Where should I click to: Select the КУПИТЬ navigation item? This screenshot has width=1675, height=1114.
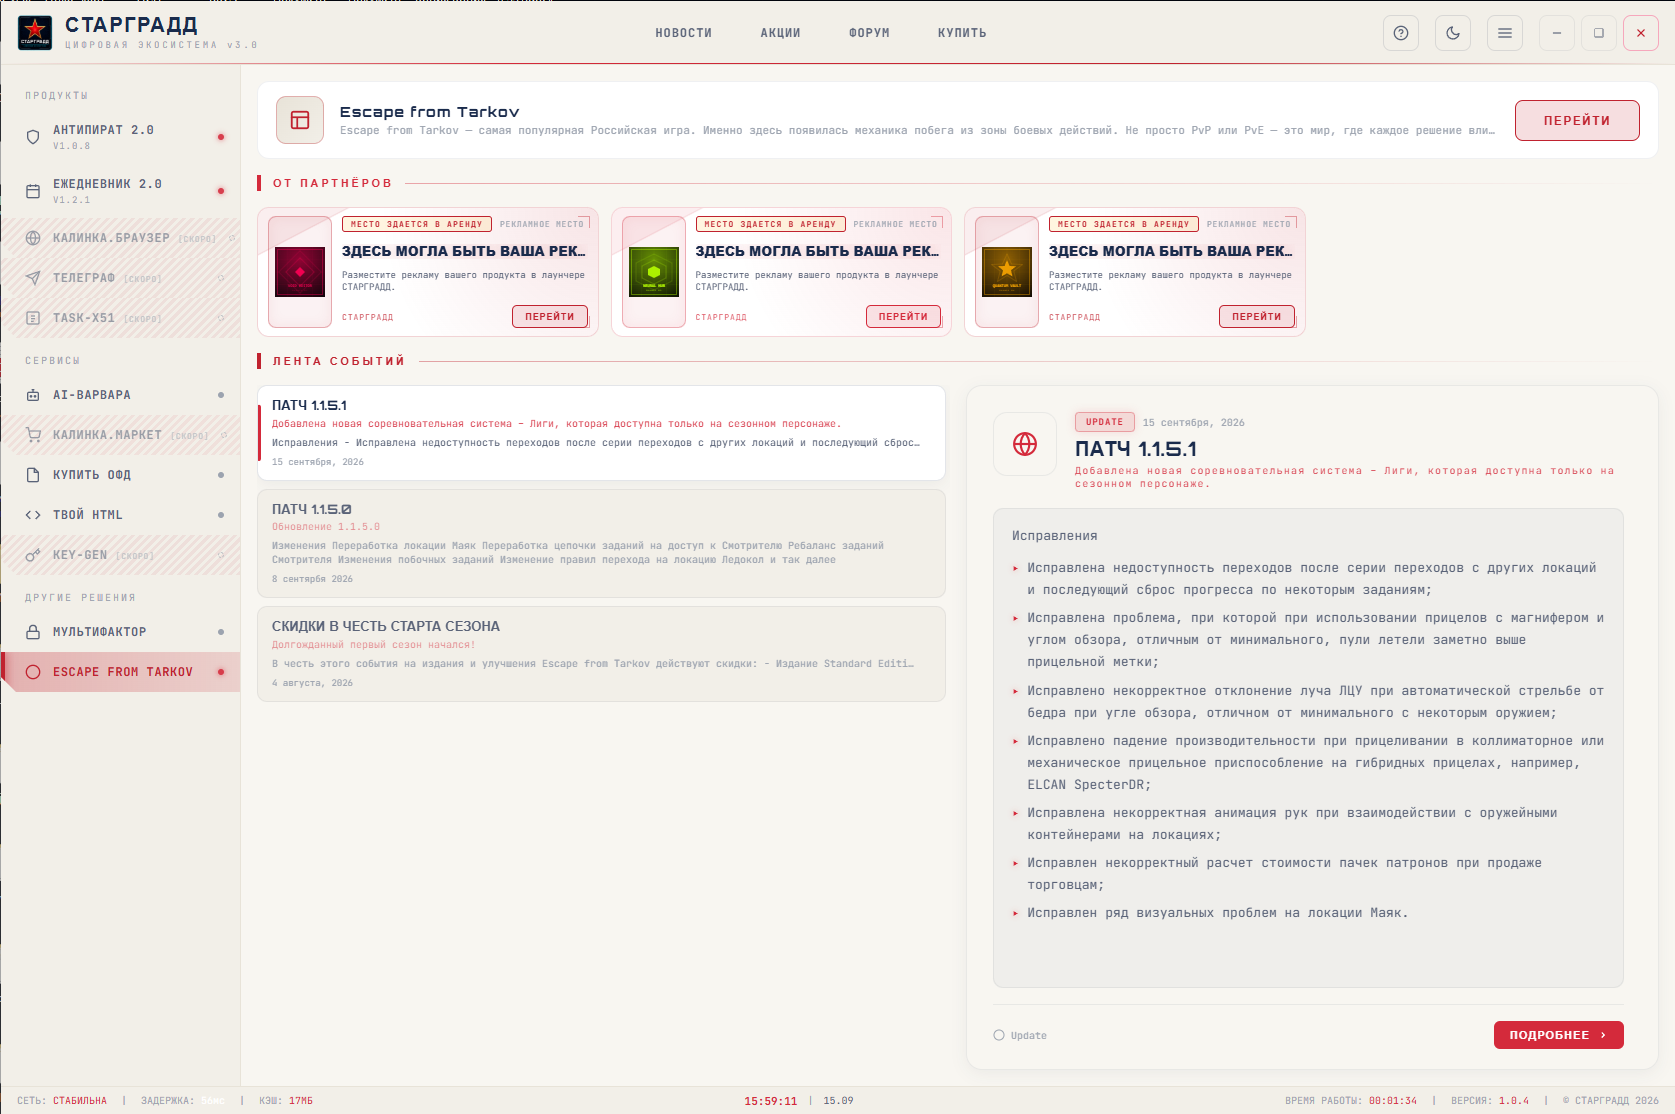click(x=962, y=33)
